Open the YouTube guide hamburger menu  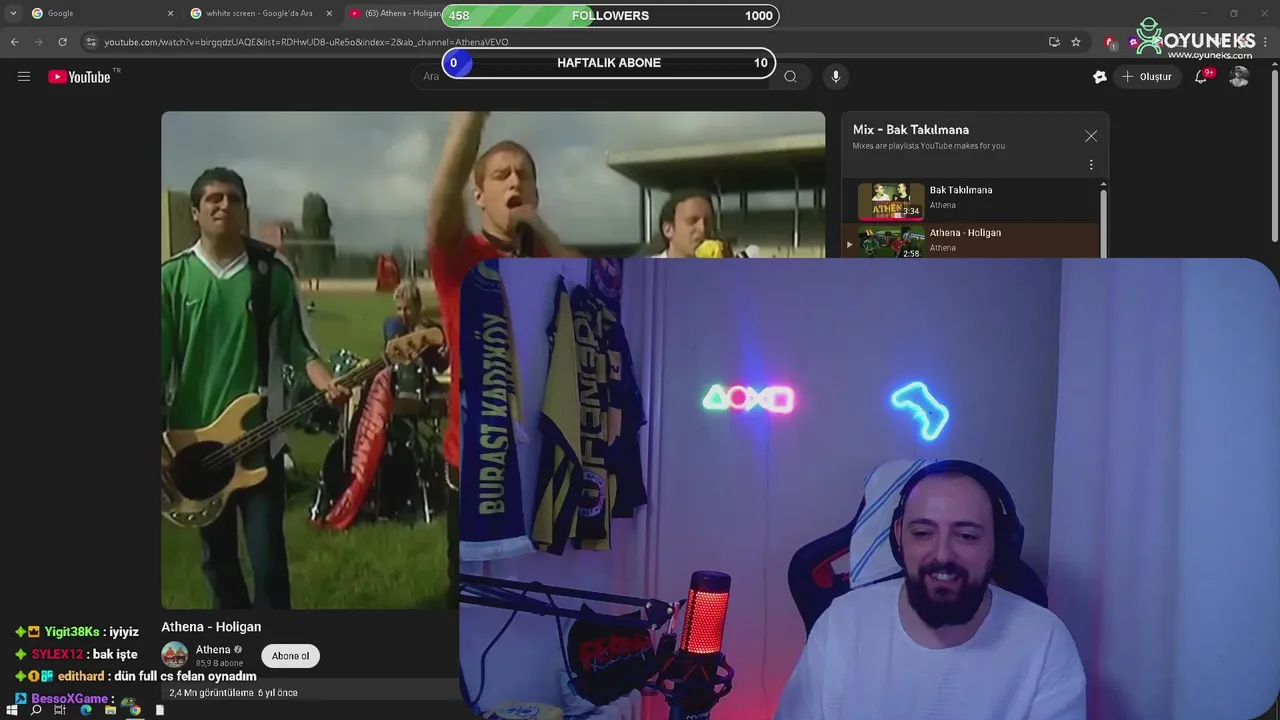pyautogui.click(x=24, y=76)
